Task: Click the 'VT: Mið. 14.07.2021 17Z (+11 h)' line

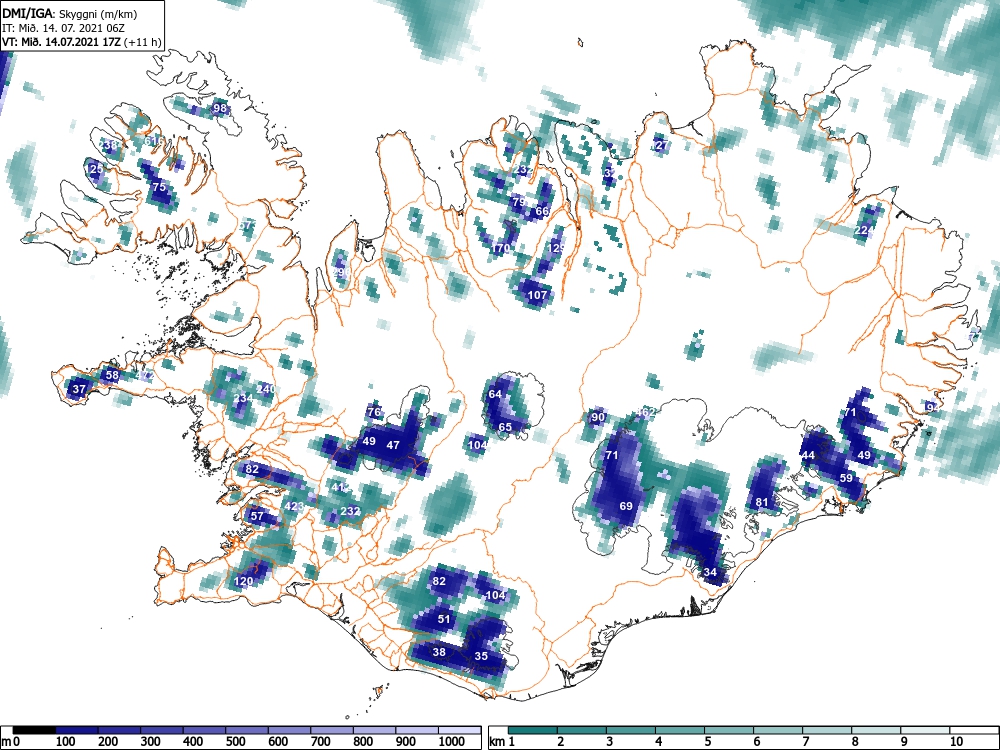Action: (x=82, y=42)
